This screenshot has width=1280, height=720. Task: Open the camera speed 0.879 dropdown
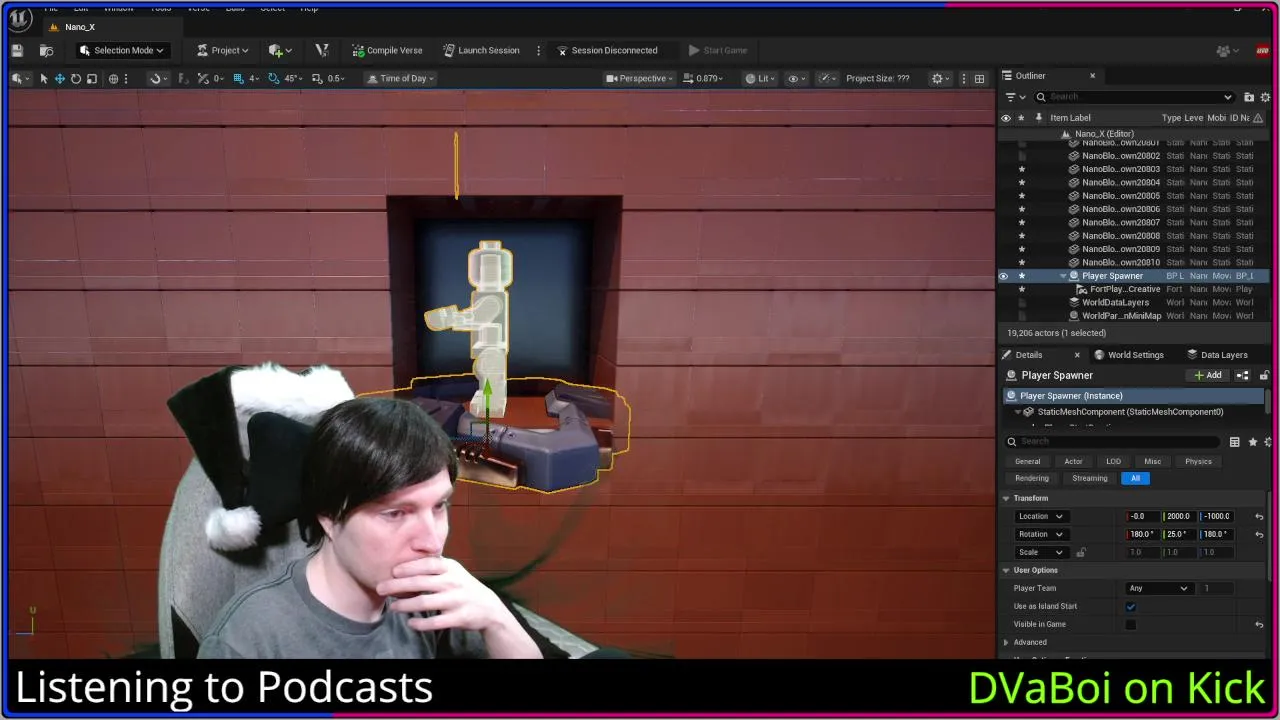tap(703, 78)
